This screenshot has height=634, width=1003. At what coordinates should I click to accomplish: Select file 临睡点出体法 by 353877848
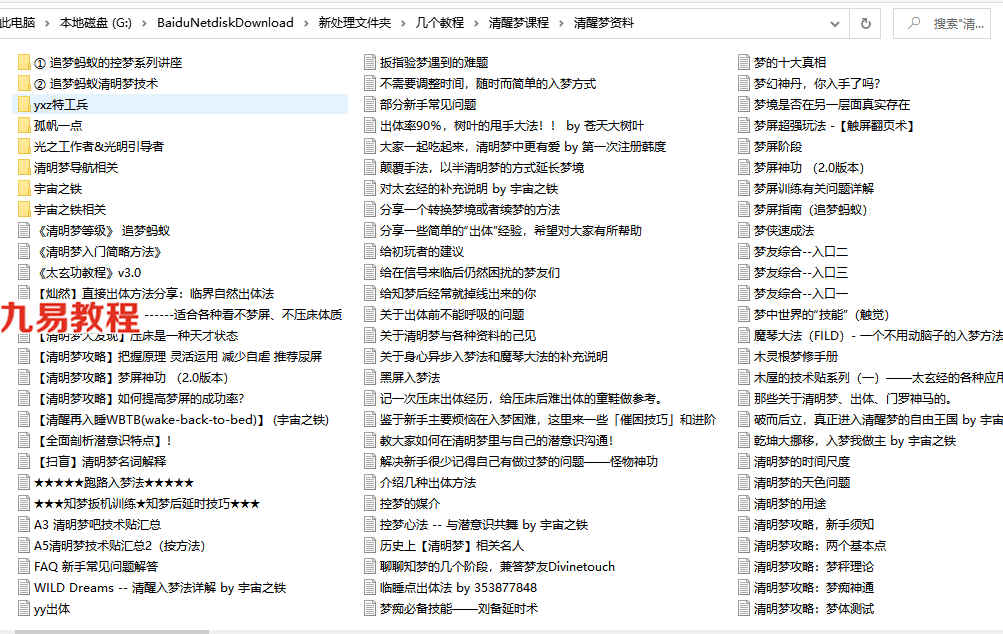458,588
